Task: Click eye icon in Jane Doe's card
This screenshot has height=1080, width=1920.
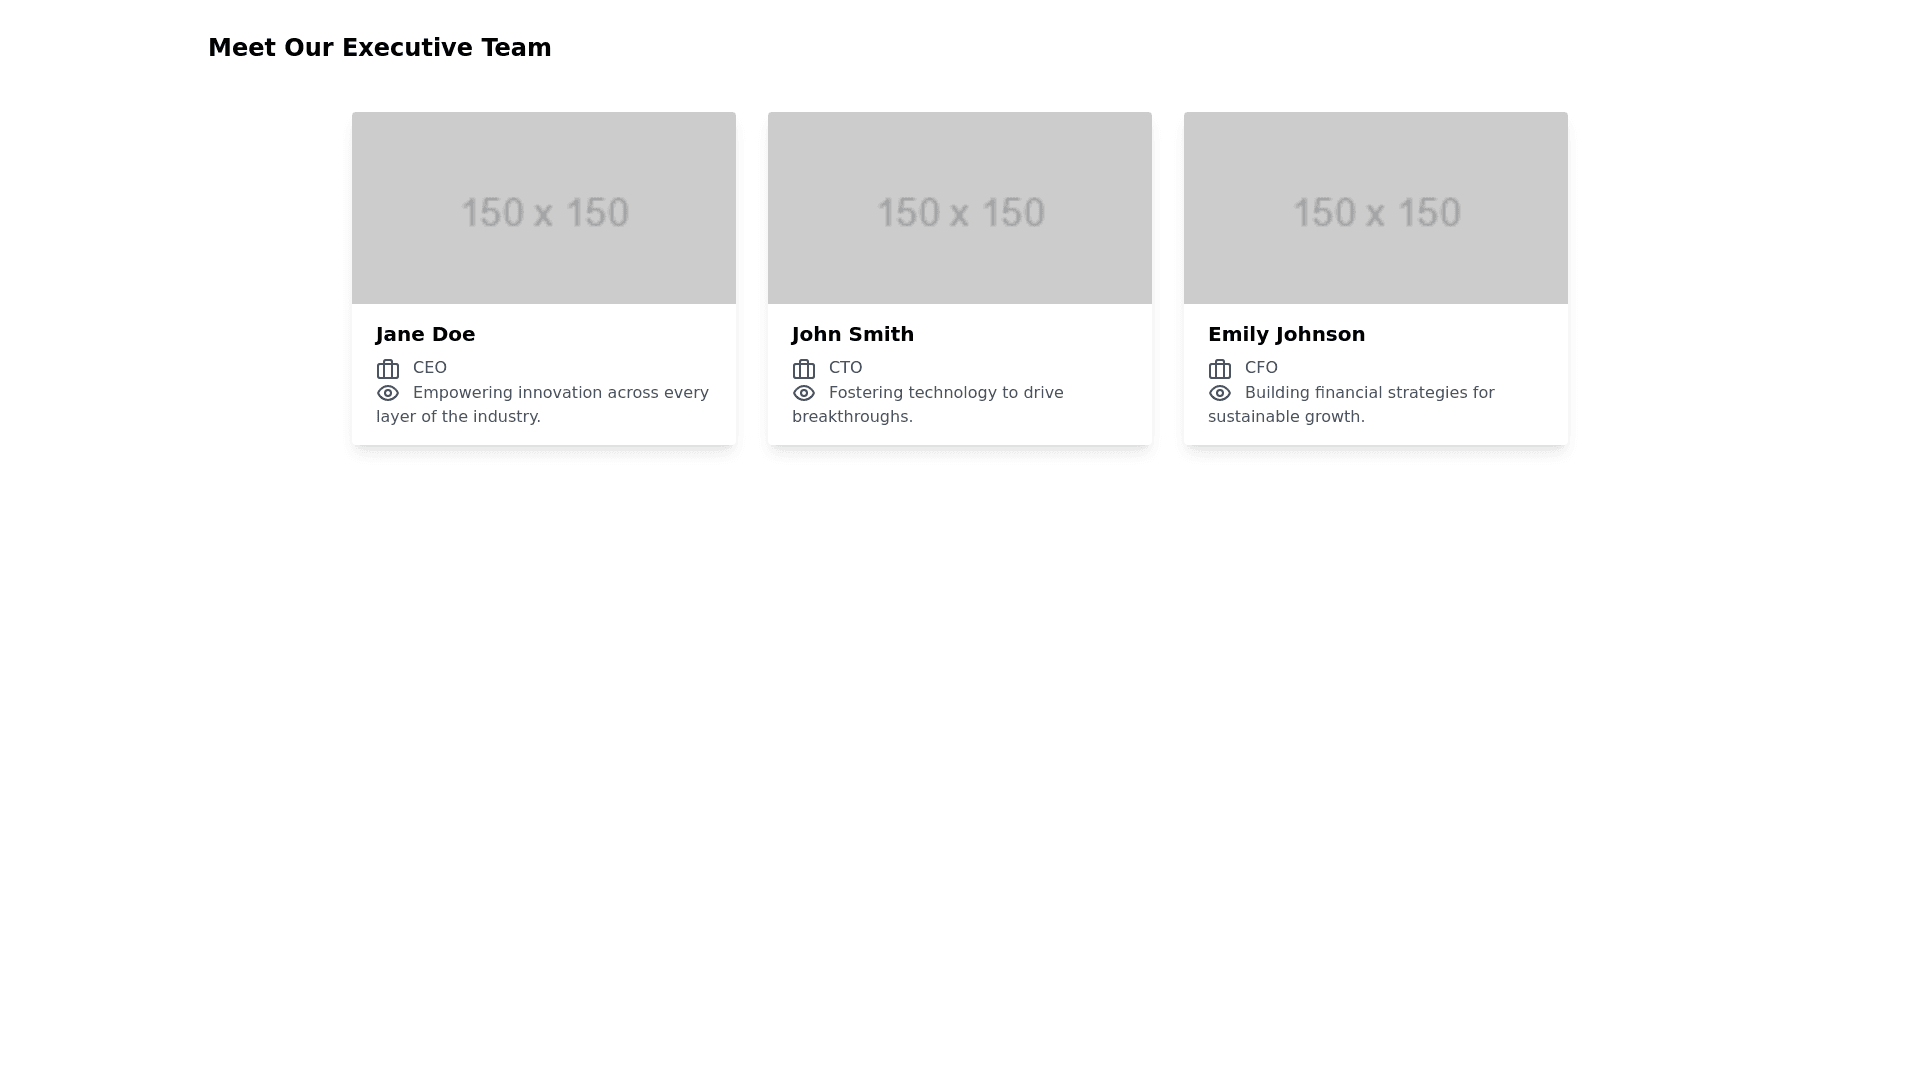Action: [388, 393]
